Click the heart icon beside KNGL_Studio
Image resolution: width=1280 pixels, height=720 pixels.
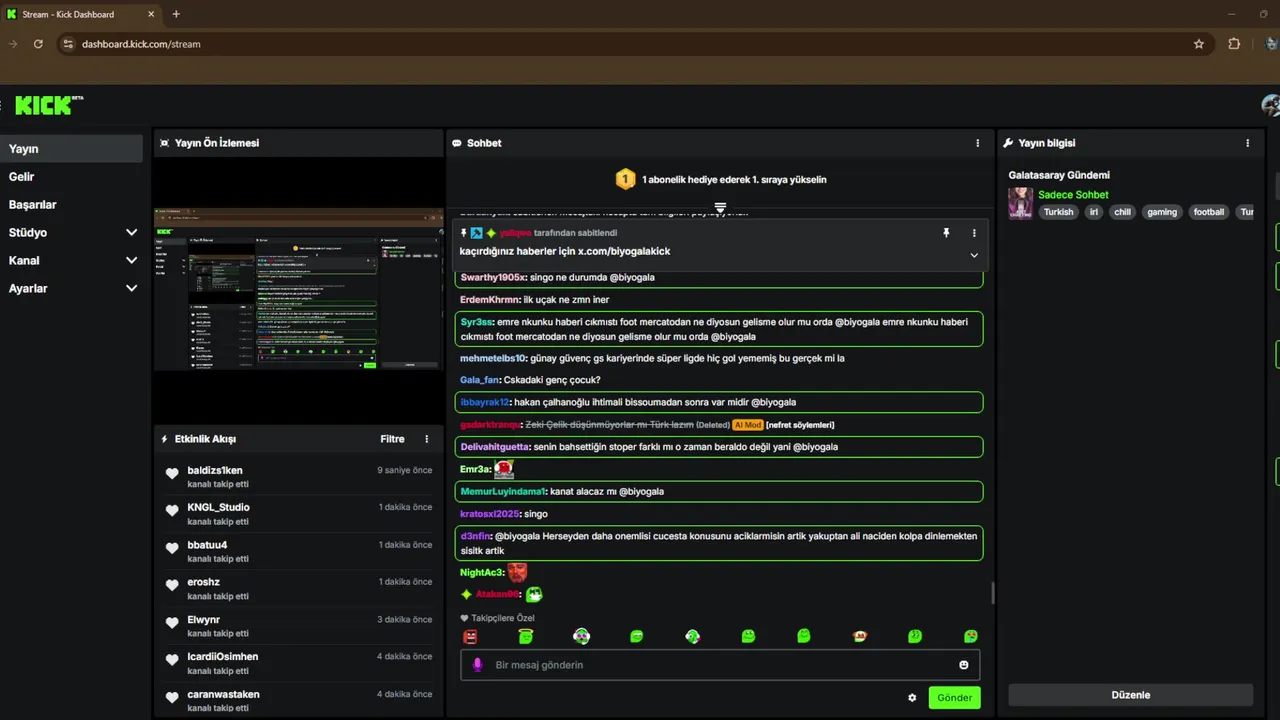(x=172, y=510)
